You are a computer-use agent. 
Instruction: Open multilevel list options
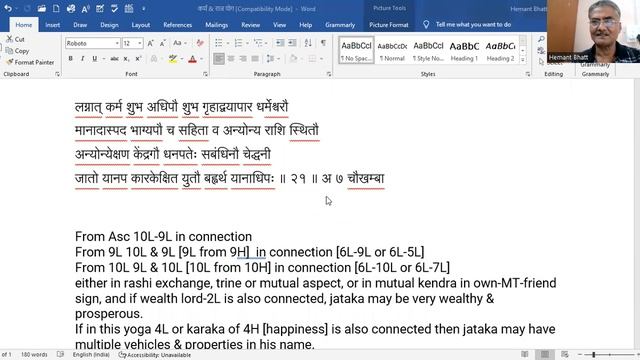[267, 43]
